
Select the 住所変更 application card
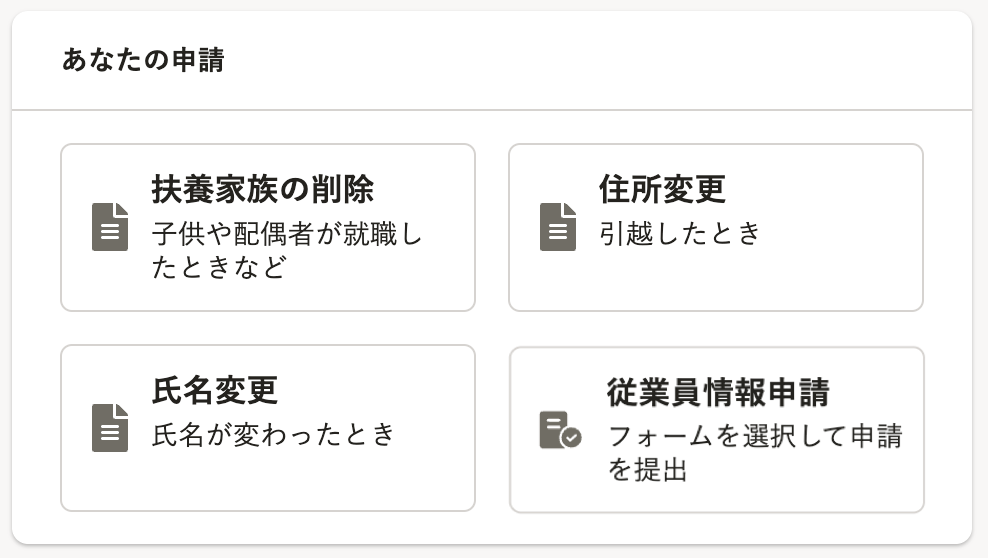click(x=716, y=227)
